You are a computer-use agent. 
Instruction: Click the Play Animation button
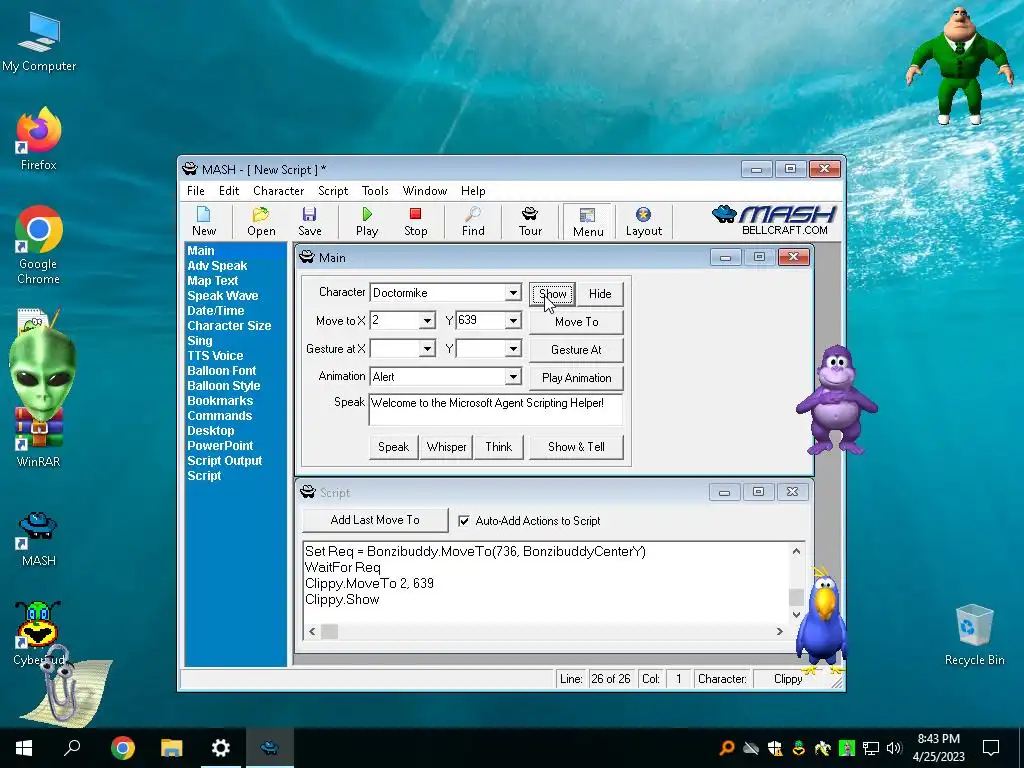click(x=576, y=378)
